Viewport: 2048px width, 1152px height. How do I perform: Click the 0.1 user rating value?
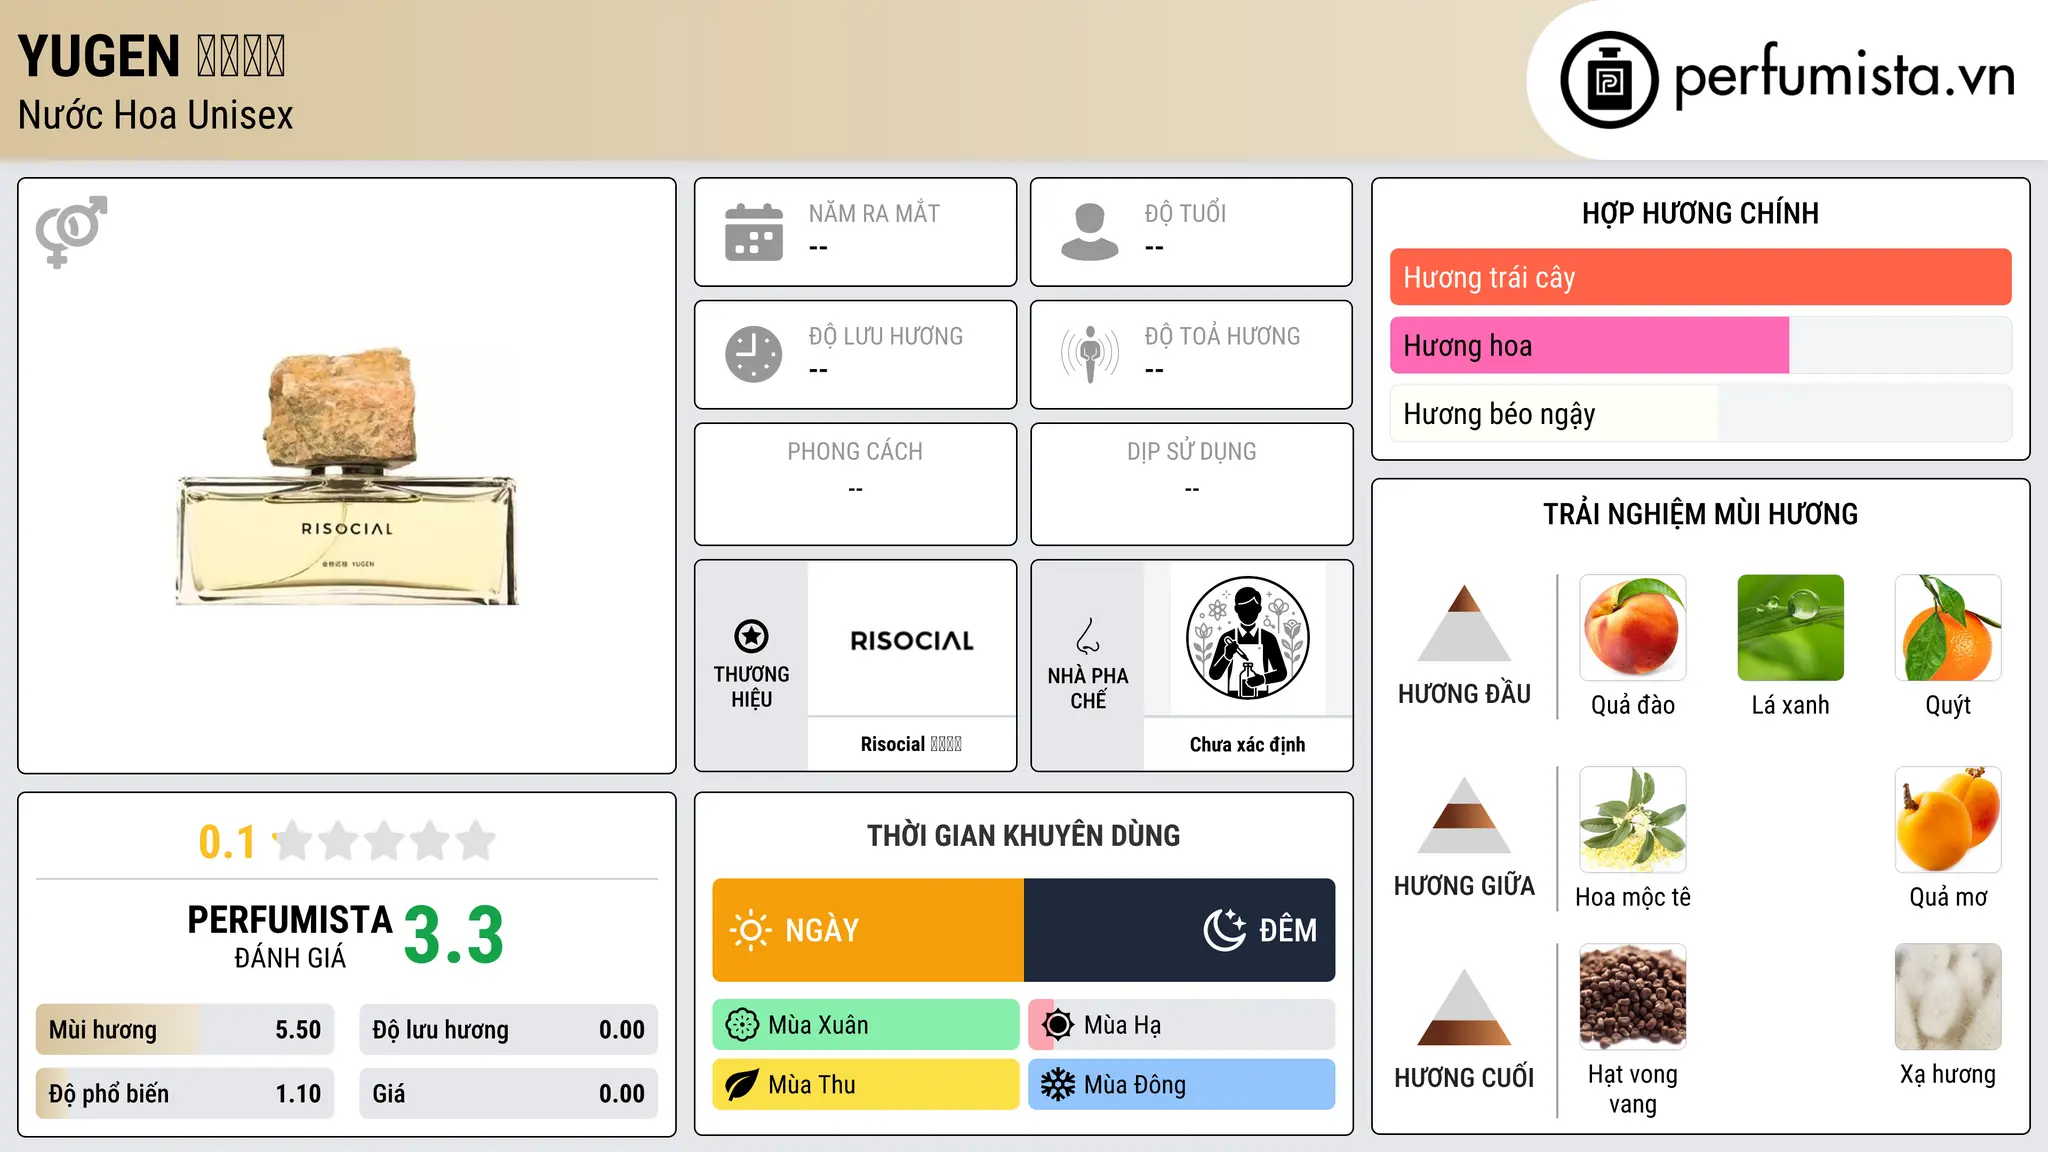coord(227,842)
